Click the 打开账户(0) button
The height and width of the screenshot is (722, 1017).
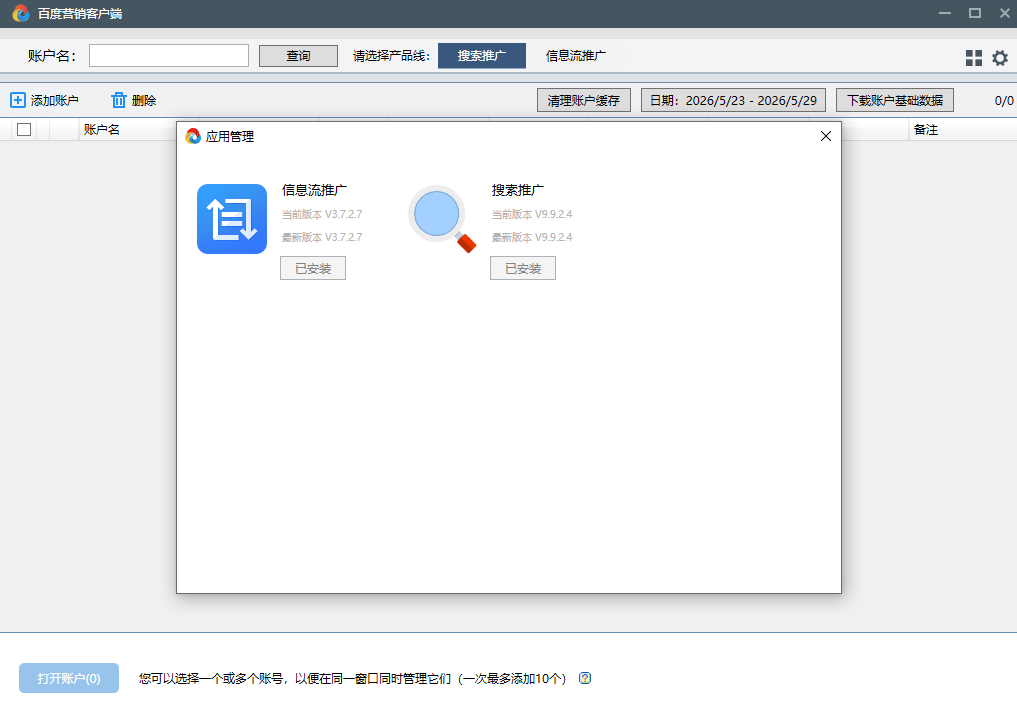click(x=69, y=678)
